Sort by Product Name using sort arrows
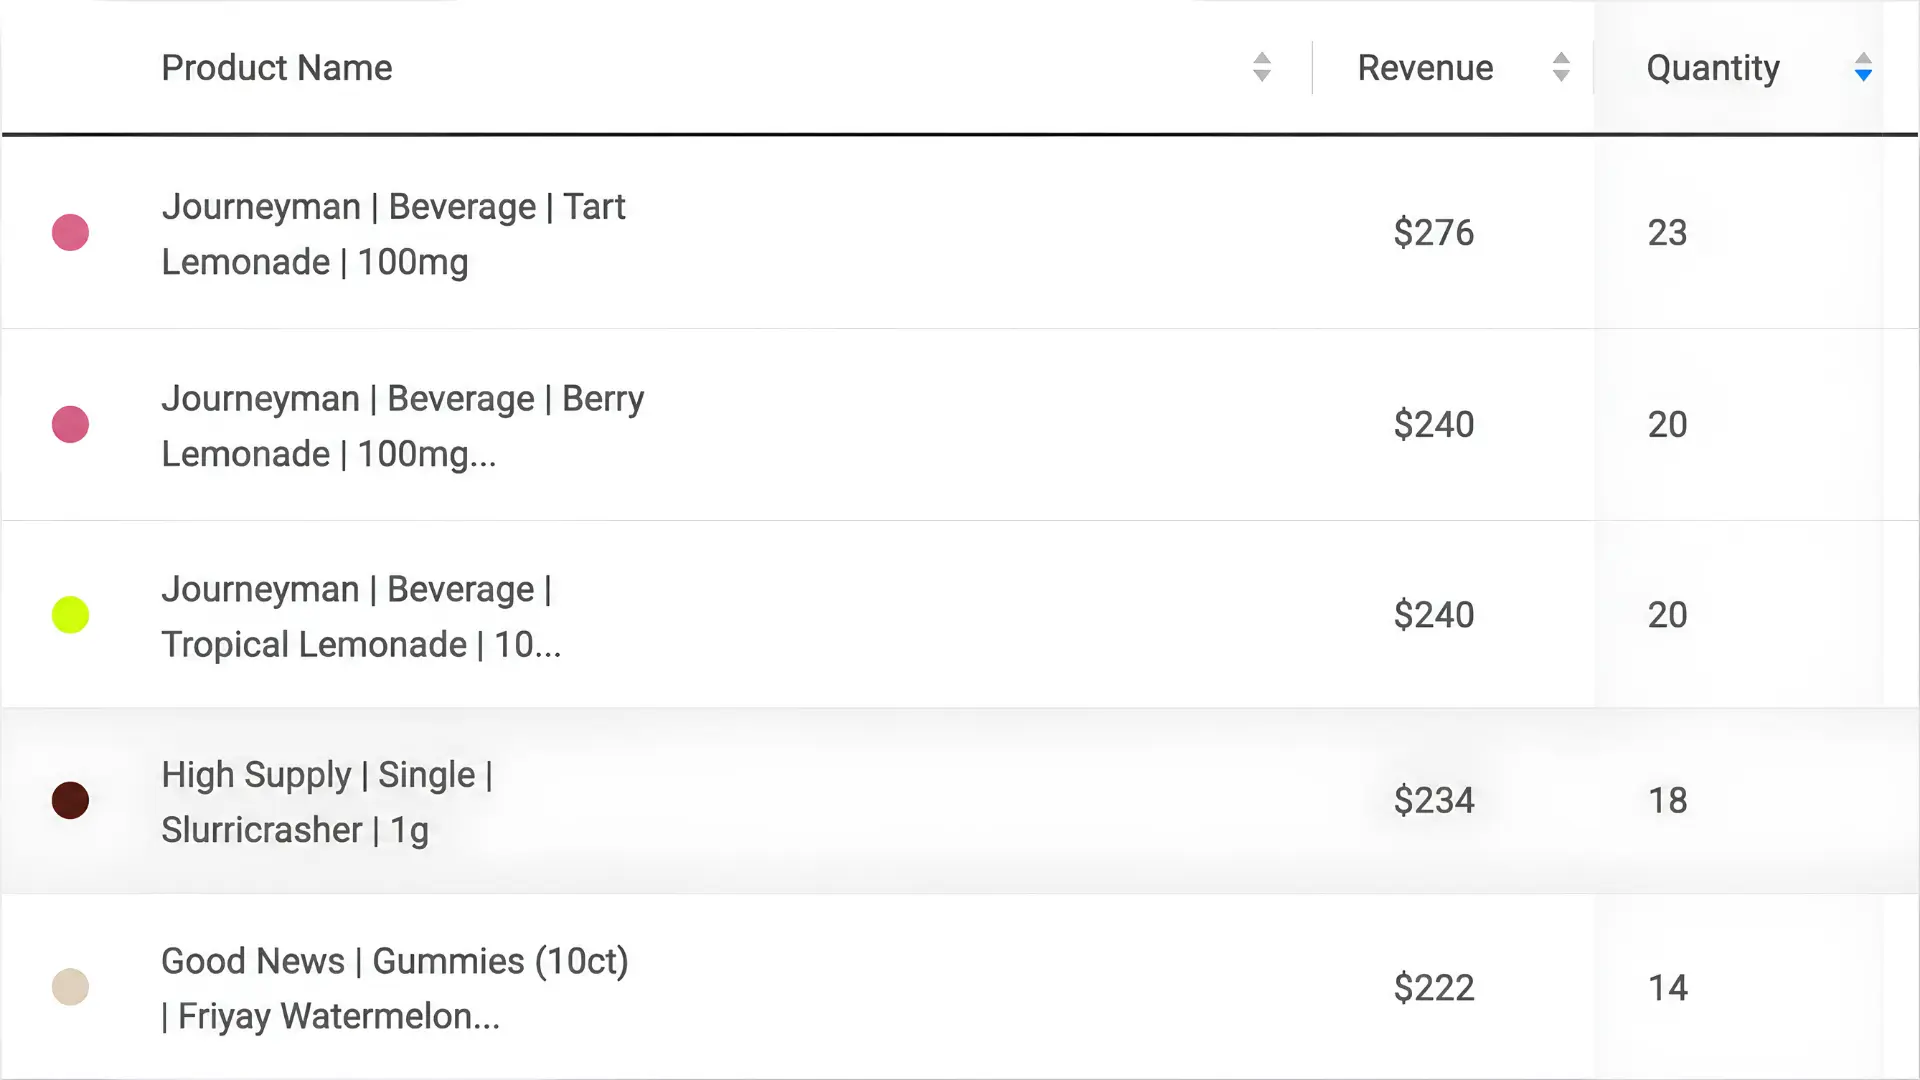1920x1080 pixels. coord(1262,67)
